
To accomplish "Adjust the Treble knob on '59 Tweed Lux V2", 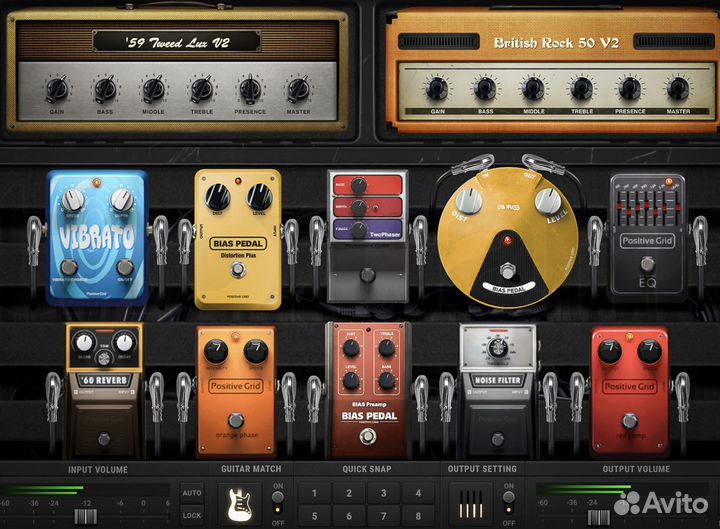I will tap(202, 89).
